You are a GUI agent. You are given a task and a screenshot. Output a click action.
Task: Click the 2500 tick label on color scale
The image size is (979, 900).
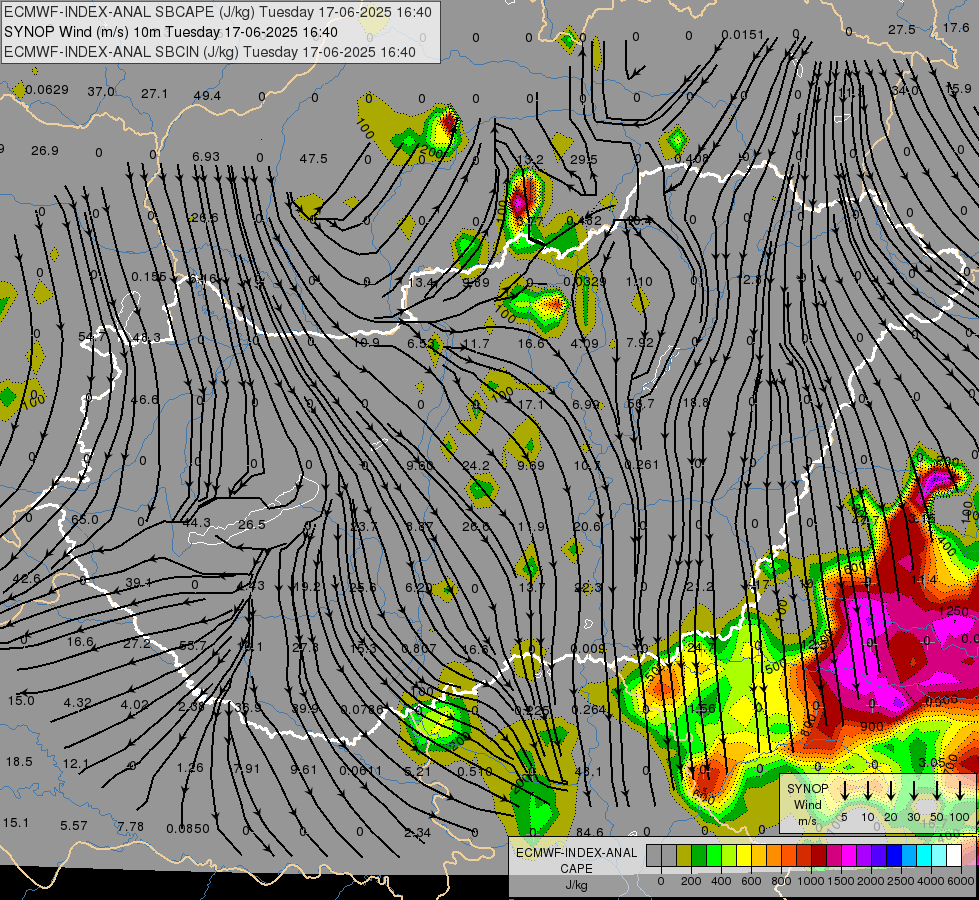901,881
